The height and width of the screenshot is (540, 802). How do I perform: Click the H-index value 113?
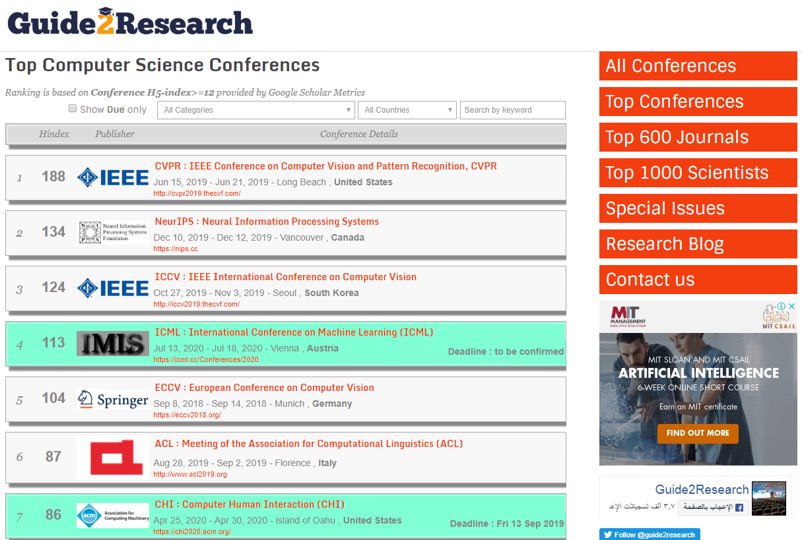click(x=53, y=342)
